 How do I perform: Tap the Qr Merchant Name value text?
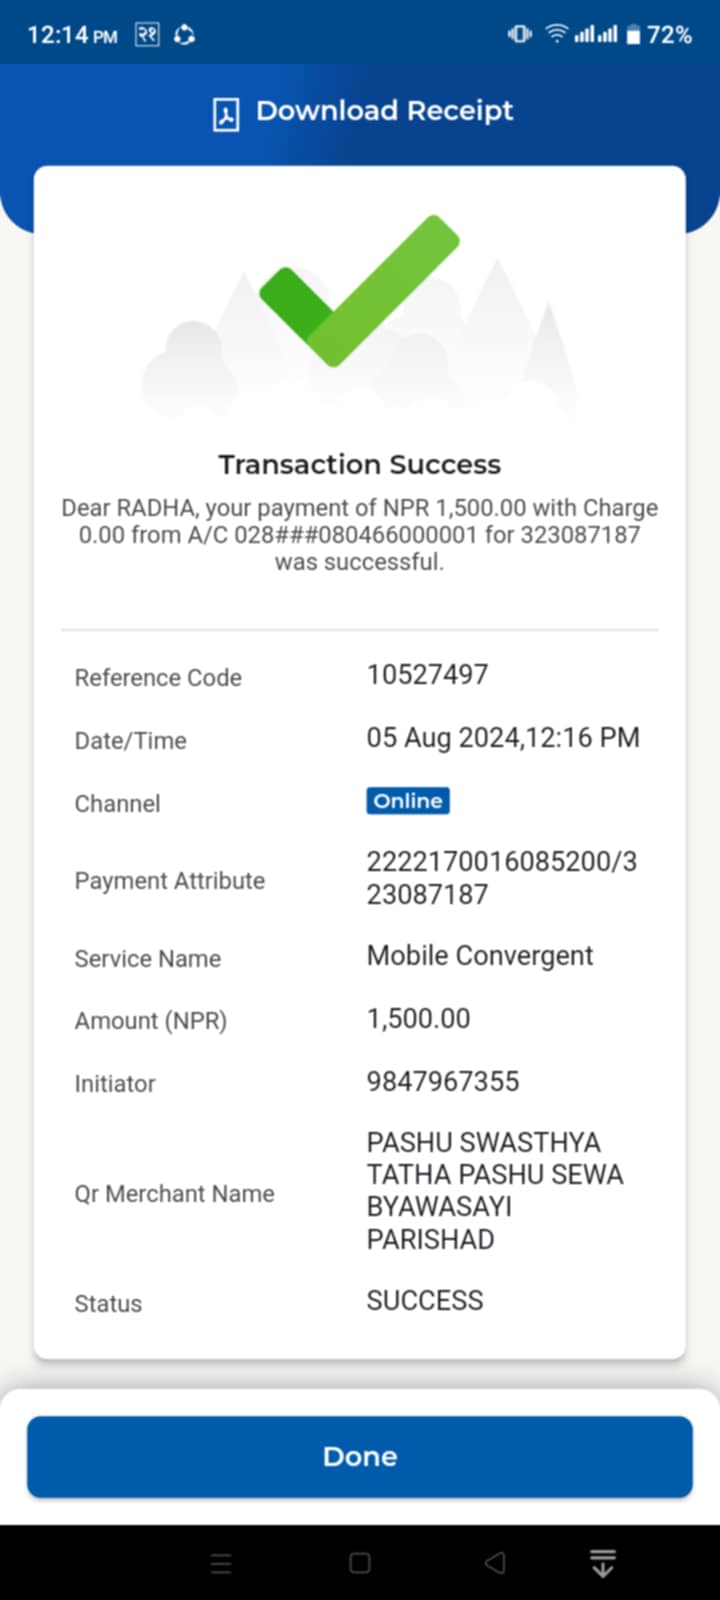pos(495,1190)
